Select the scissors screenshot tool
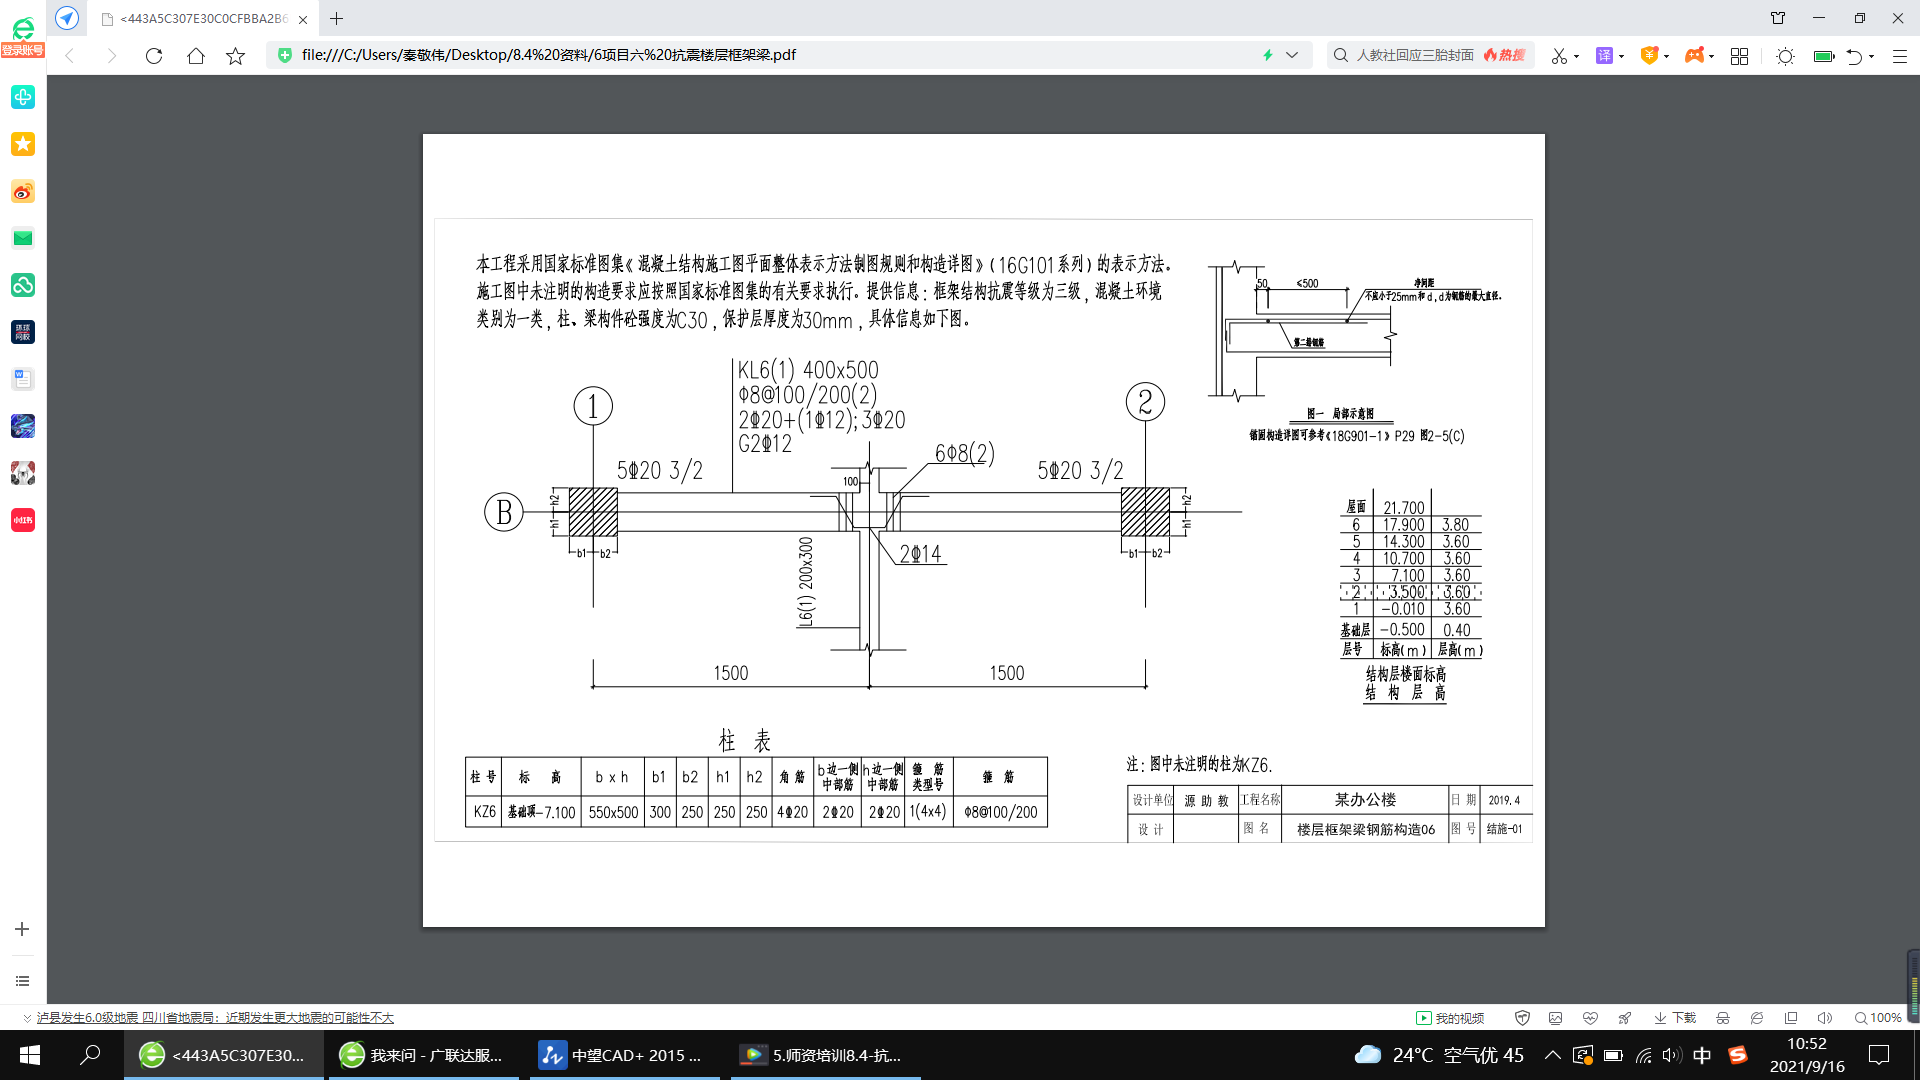The height and width of the screenshot is (1080, 1920). click(x=1559, y=56)
